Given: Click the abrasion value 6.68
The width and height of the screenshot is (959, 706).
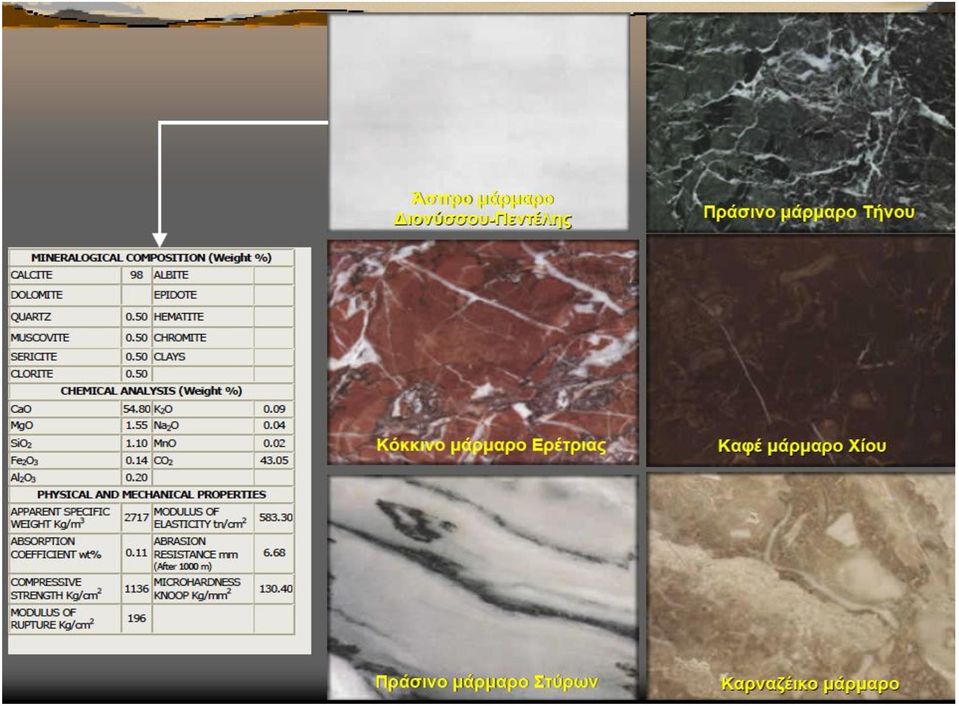Looking at the screenshot, I should pyautogui.click(x=274, y=552).
